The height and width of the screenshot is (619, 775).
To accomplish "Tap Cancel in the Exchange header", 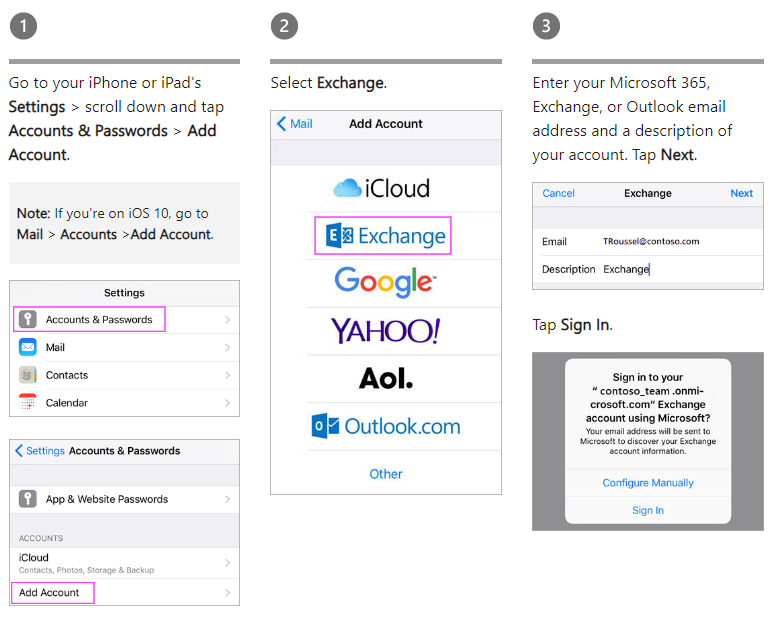I will [x=559, y=193].
